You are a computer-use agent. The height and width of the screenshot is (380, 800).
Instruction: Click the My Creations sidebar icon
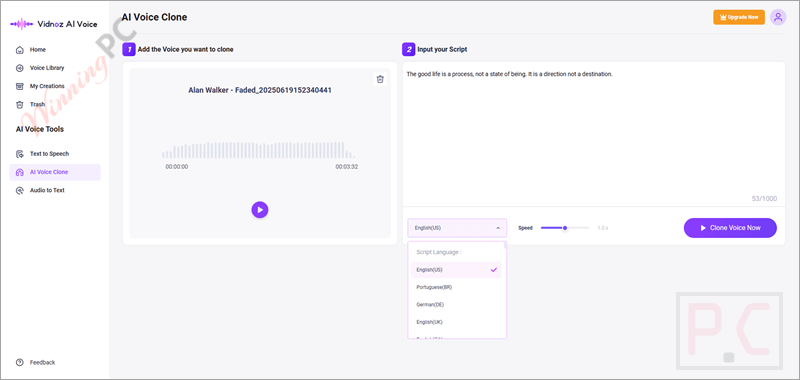pyautogui.click(x=20, y=86)
